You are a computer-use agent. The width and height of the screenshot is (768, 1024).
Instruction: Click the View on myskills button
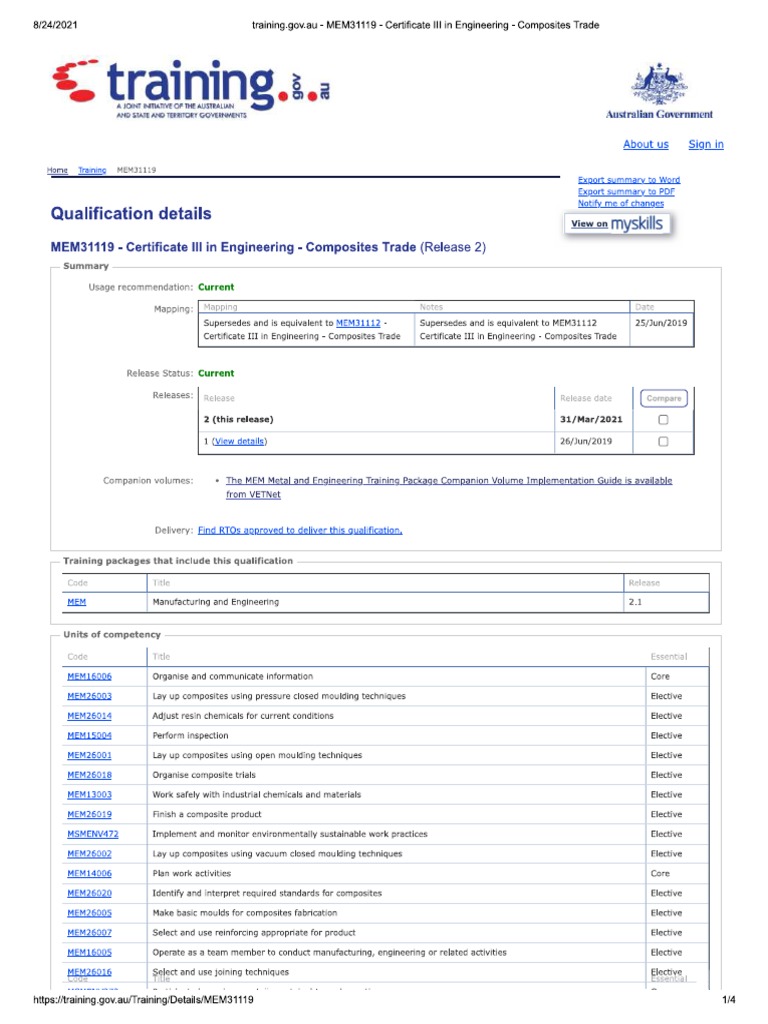pos(617,224)
